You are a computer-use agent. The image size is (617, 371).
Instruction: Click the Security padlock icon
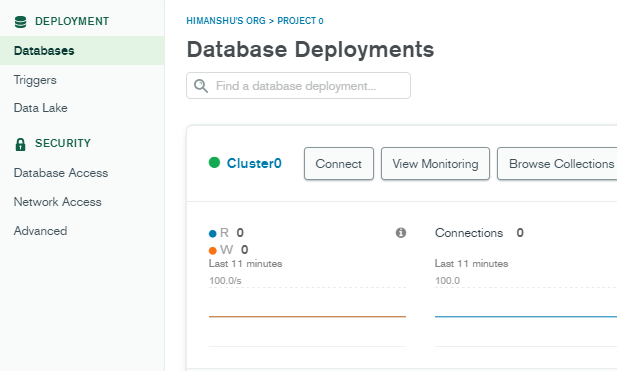coord(20,144)
